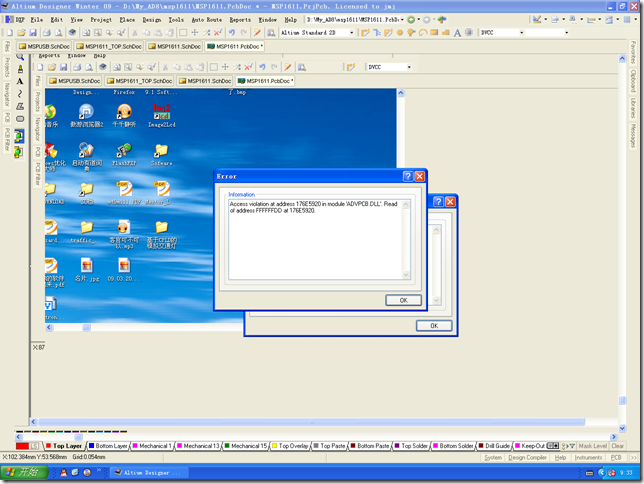
Task: Undo the last action with the blue arrow
Action: point(232,32)
